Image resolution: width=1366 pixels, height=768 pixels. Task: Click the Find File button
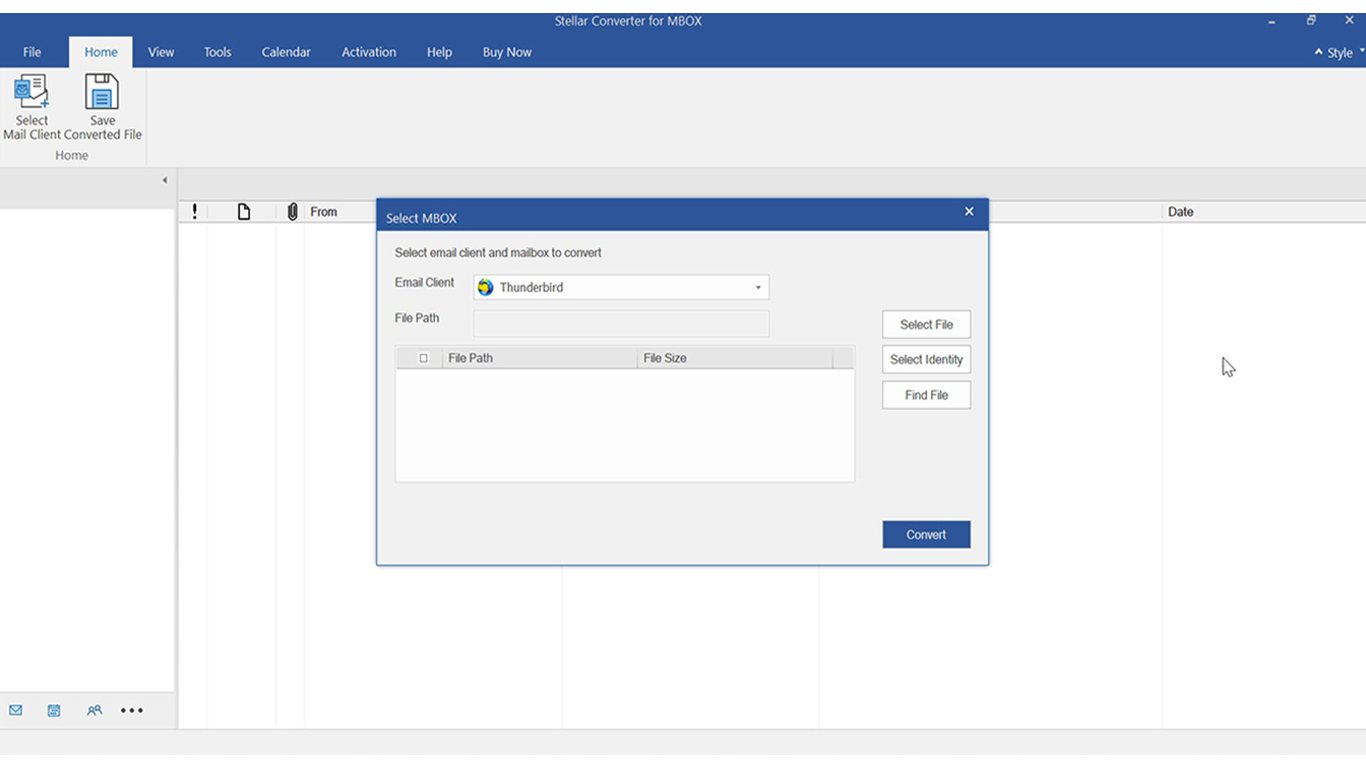[x=926, y=395]
